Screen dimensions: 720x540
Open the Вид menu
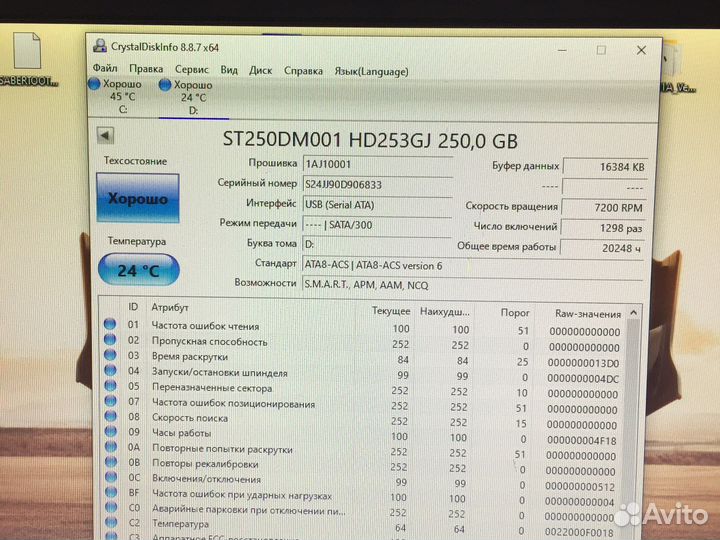[229, 70]
